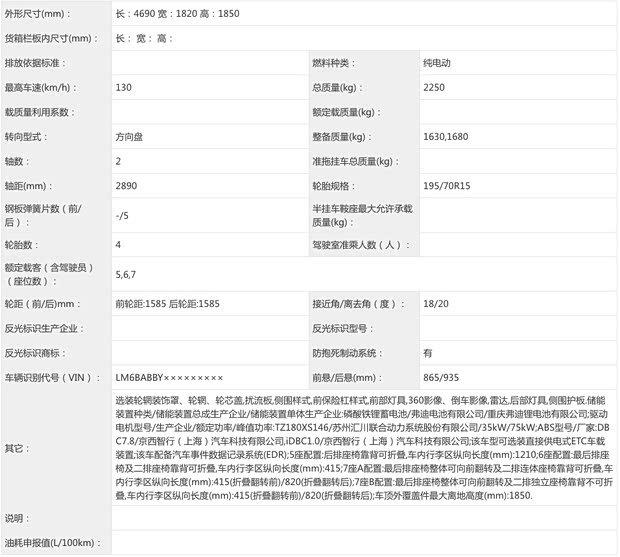Viewport: 620px width, 557px height.
Task: Click the 轮距 front and rear track value
Action: pyautogui.click(x=167, y=303)
